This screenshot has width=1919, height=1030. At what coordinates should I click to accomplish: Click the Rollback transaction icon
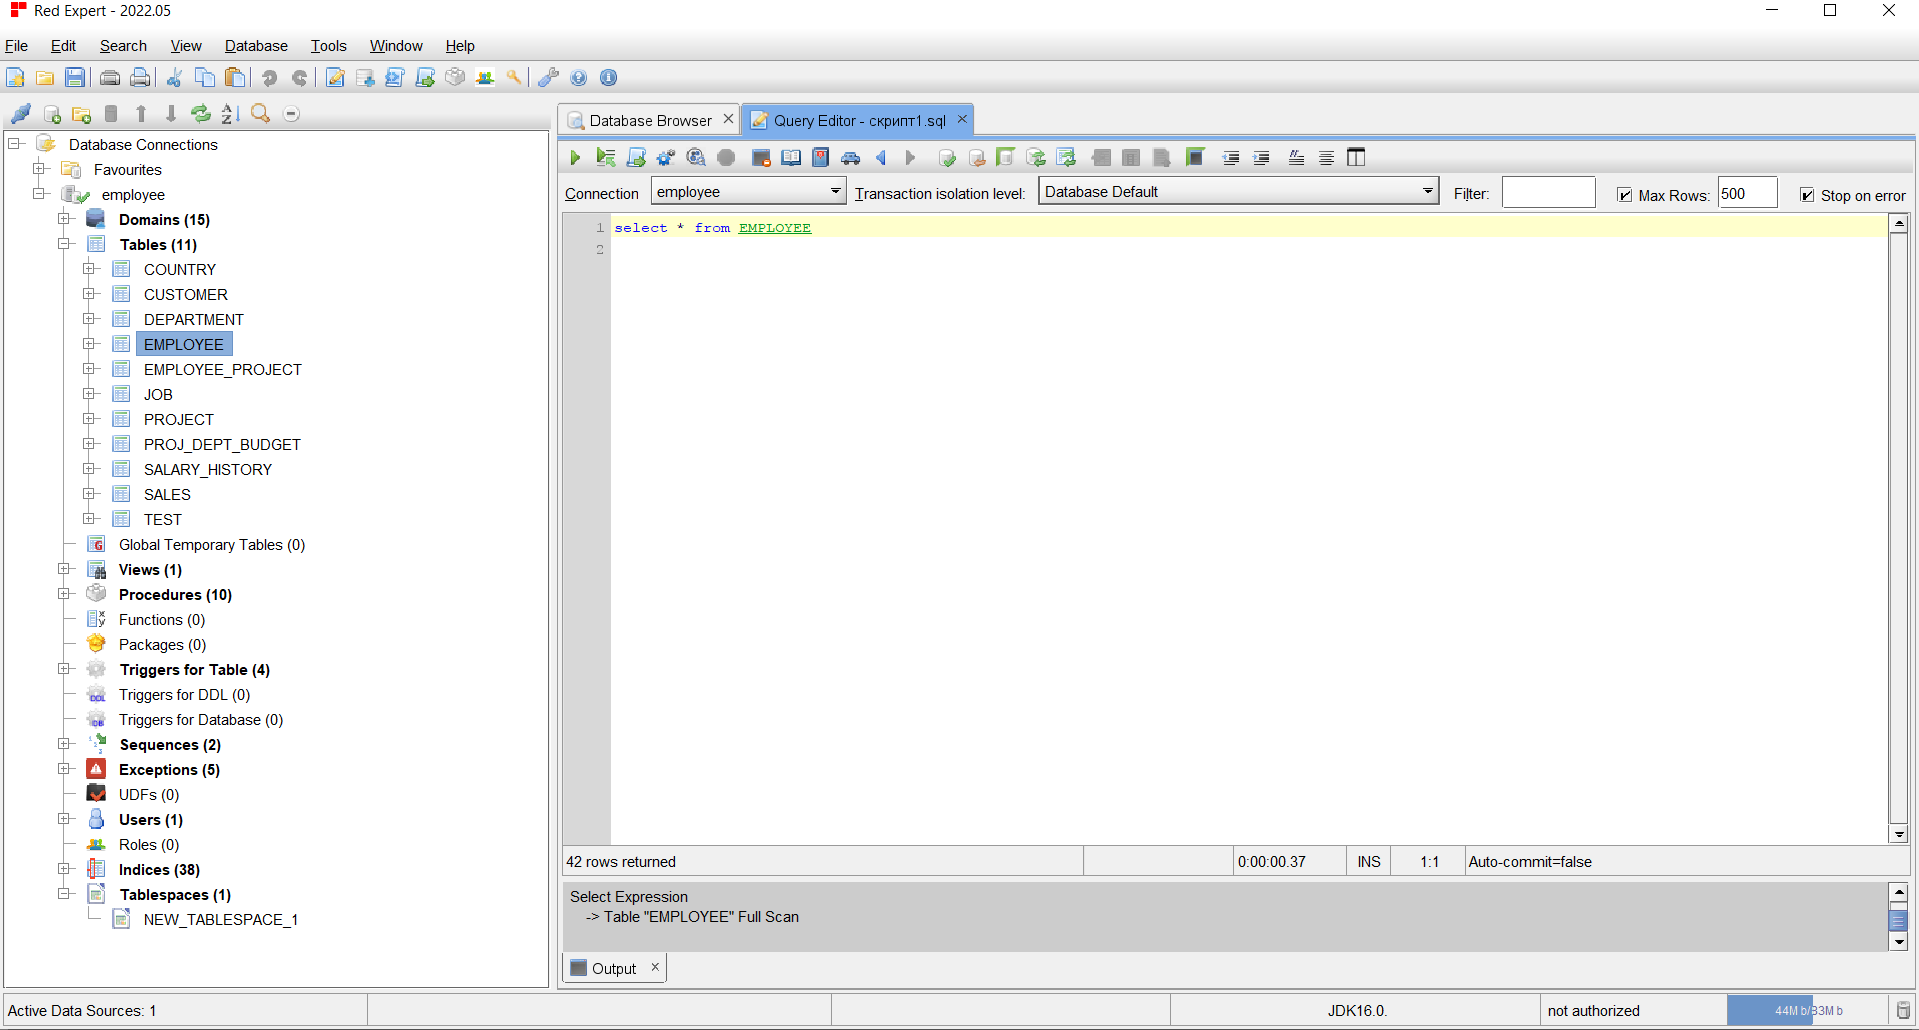pyautogui.click(x=977, y=157)
